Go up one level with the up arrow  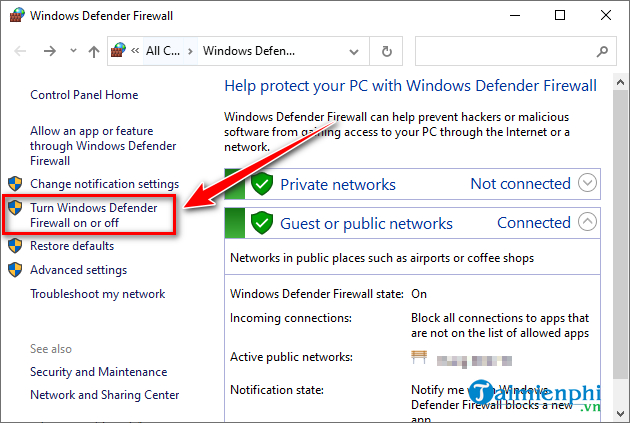[94, 51]
